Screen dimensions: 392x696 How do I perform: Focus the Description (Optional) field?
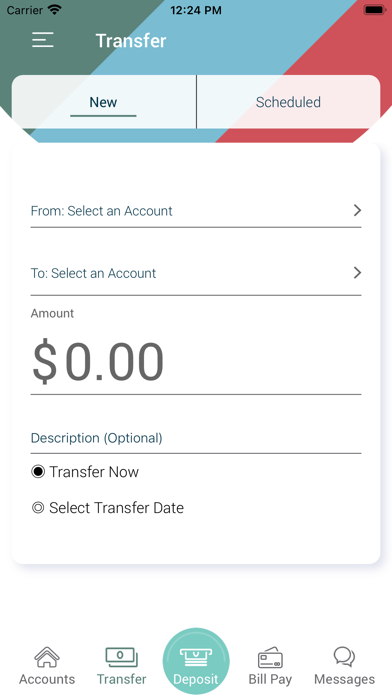196,438
